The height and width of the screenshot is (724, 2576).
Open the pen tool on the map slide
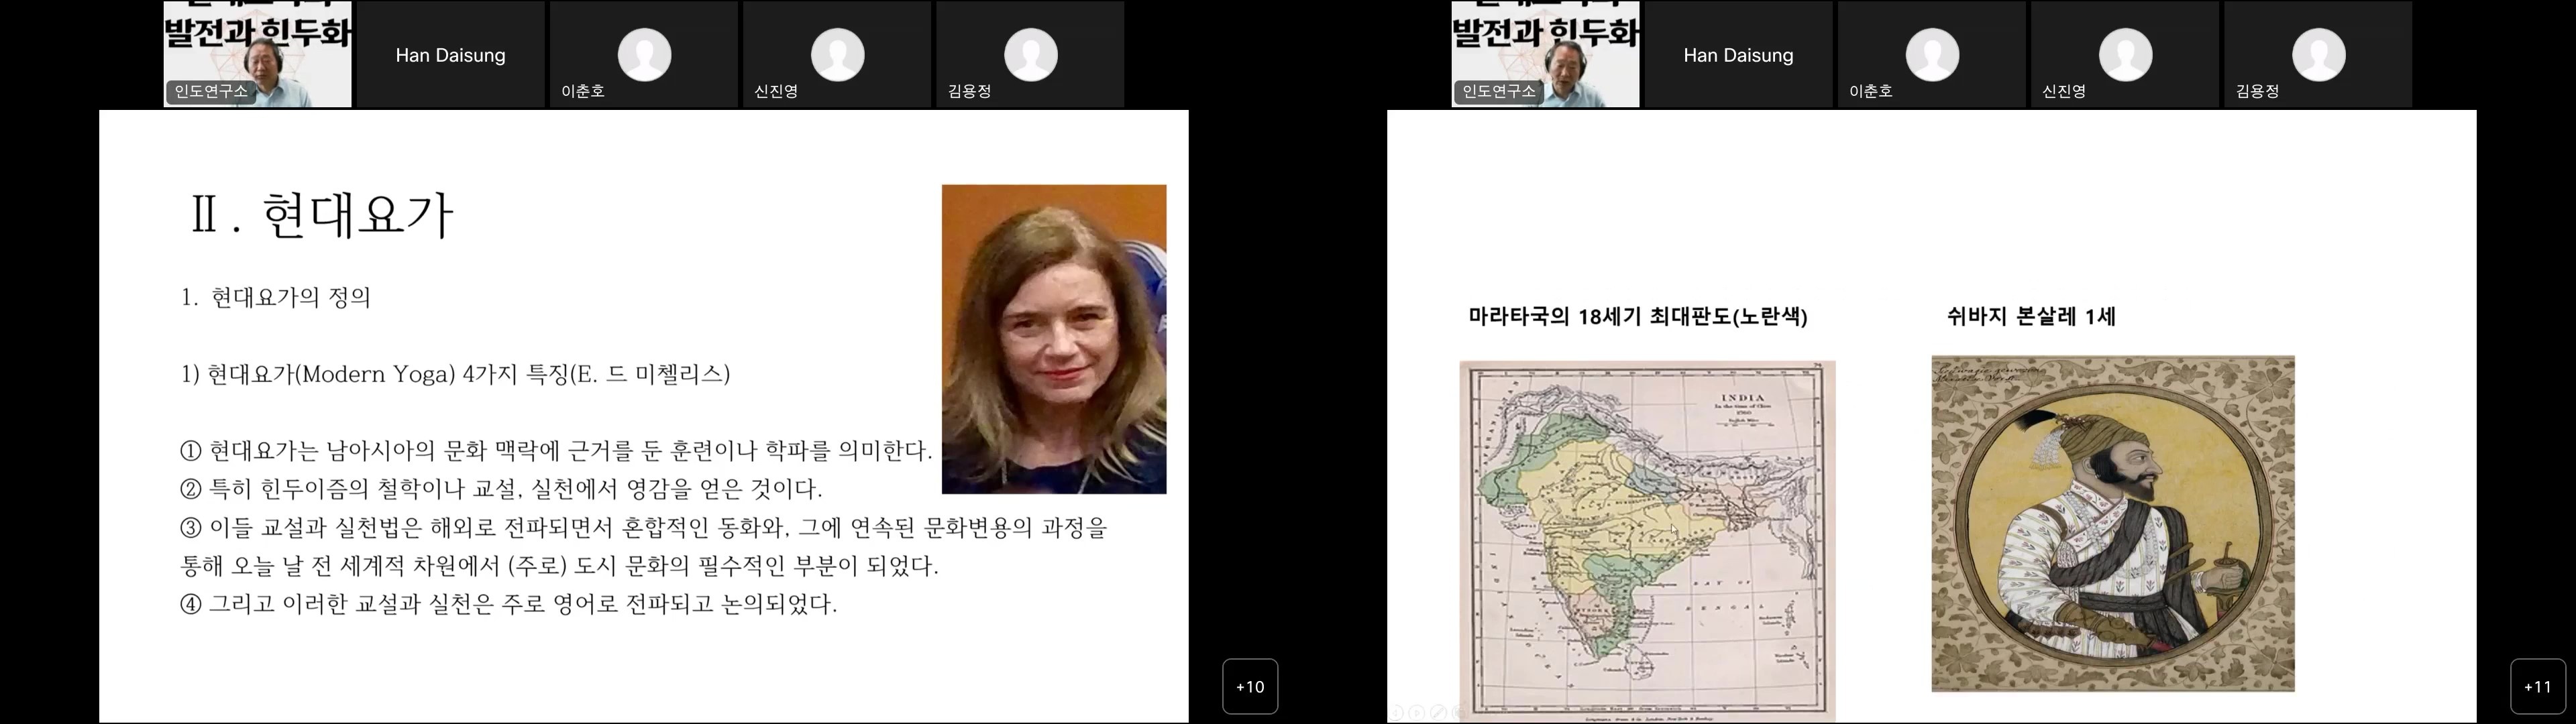(x=1439, y=713)
